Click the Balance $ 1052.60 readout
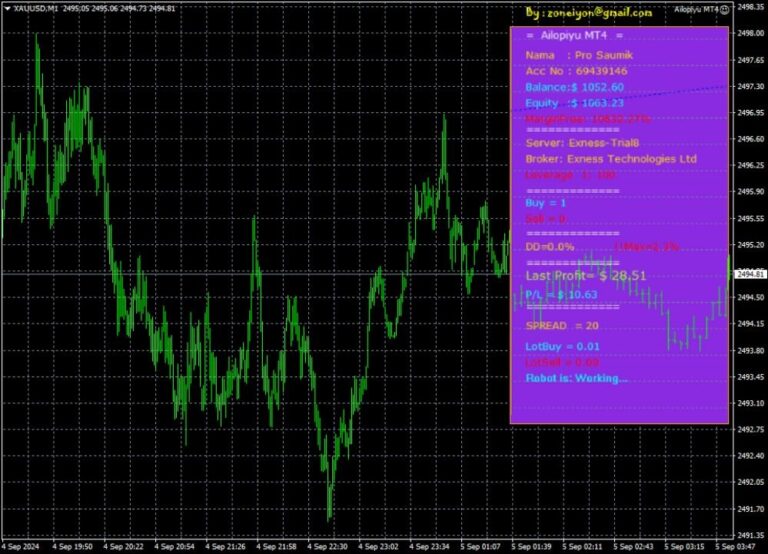Screen dimensions: 768x554 [x=574, y=87]
